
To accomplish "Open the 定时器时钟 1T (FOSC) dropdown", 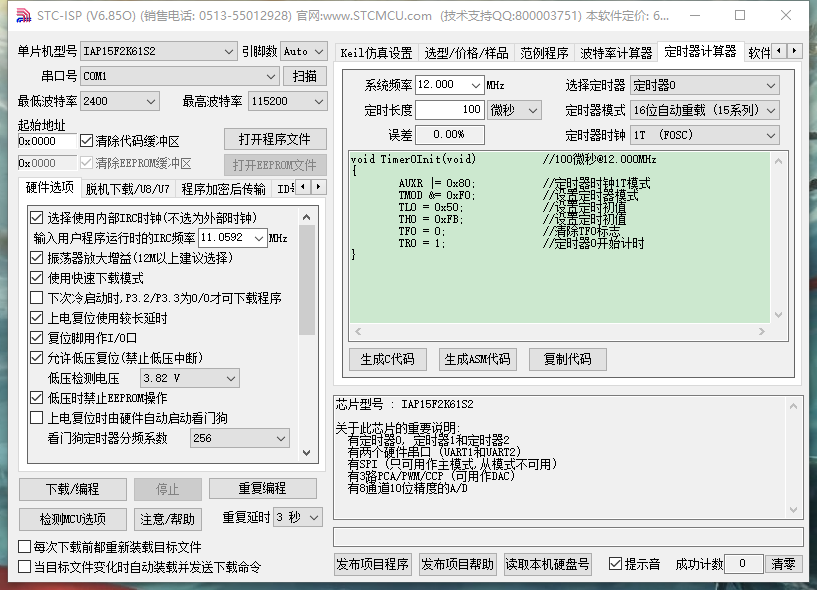I will 705,135.
